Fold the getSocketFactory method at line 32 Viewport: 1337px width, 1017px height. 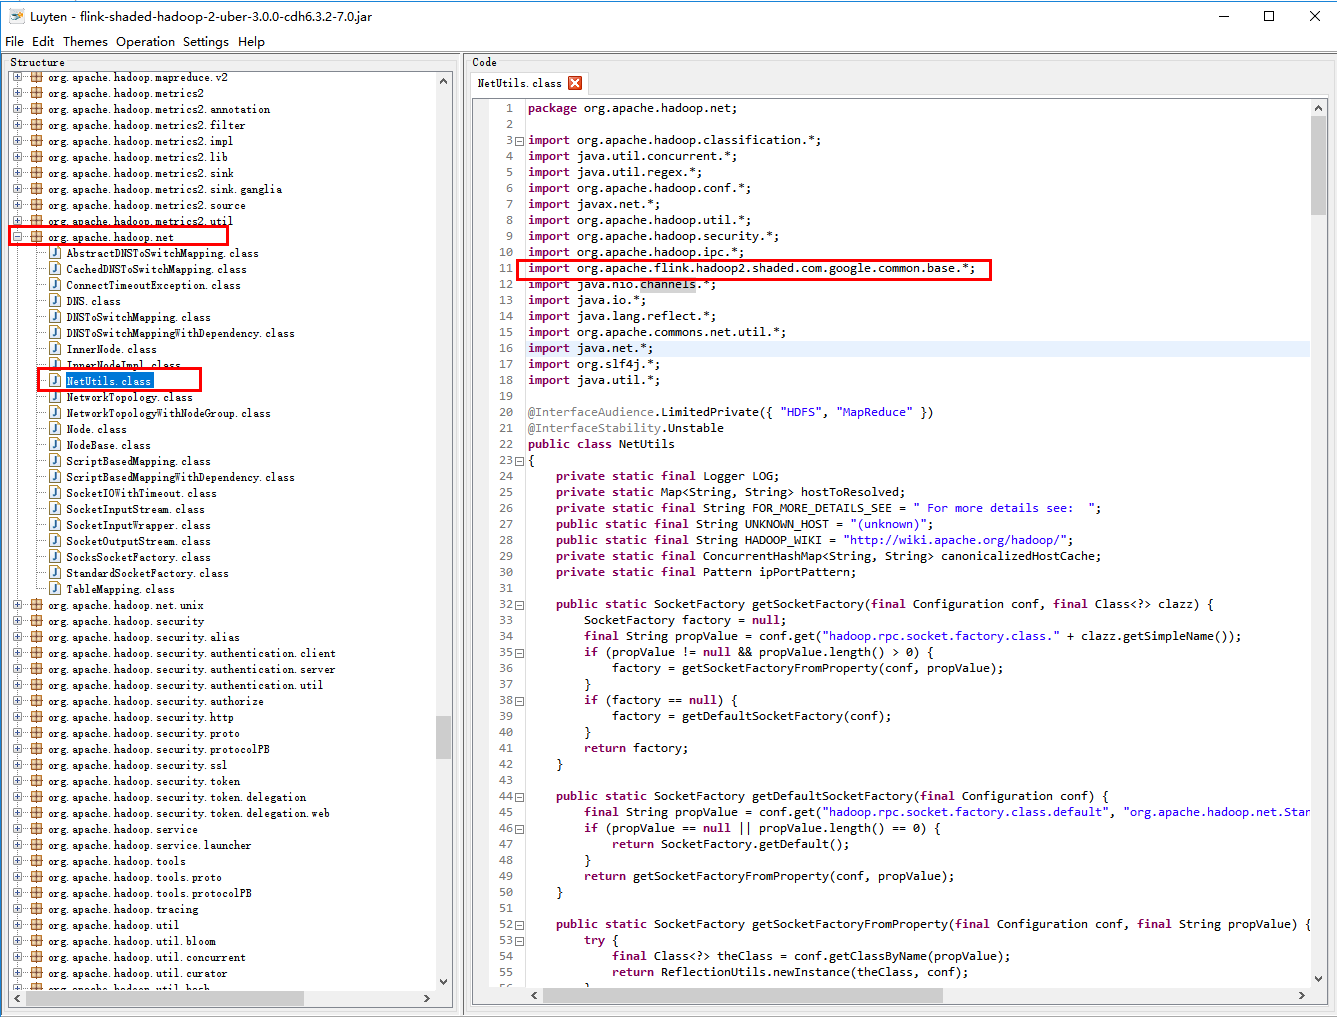(519, 603)
